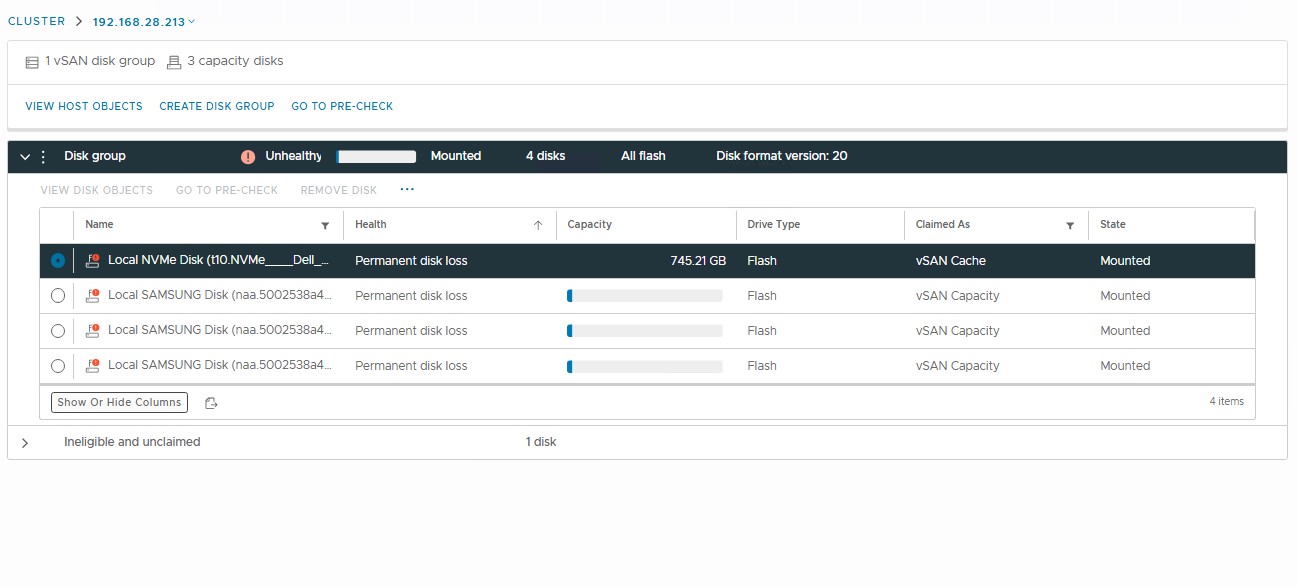Click the export grid icon beside Show Or Hide Columns
The height and width of the screenshot is (587, 1298).
[210, 402]
